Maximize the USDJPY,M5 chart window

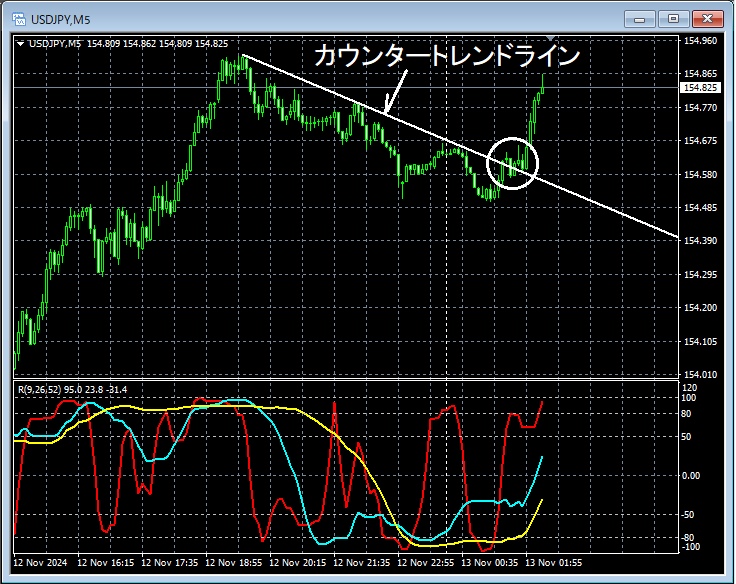point(673,19)
